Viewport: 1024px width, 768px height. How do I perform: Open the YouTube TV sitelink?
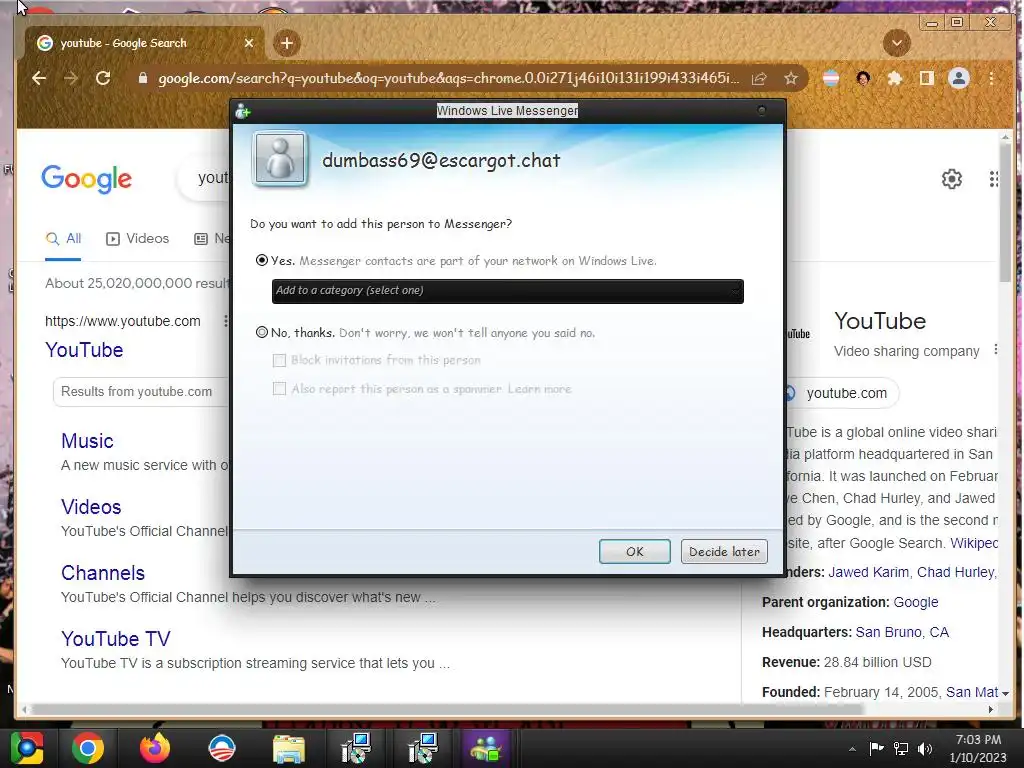[116, 639]
